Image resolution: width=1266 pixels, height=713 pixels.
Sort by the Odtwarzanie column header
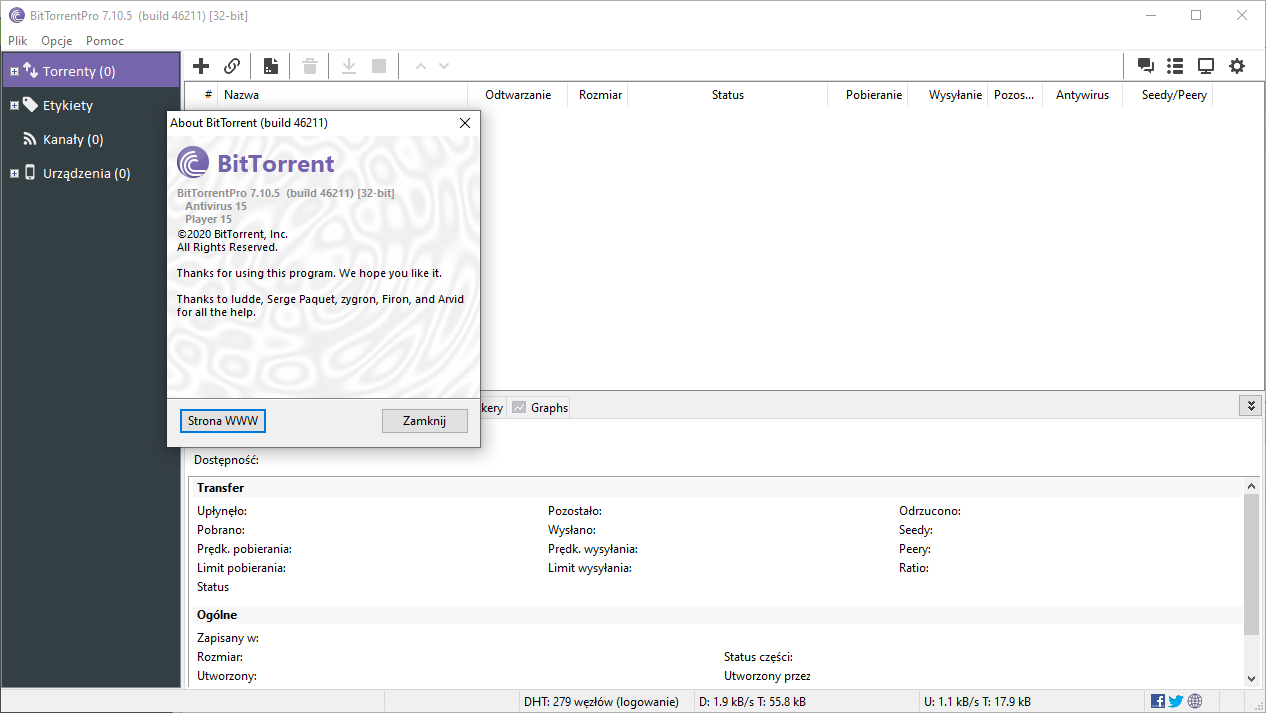[x=518, y=95]
